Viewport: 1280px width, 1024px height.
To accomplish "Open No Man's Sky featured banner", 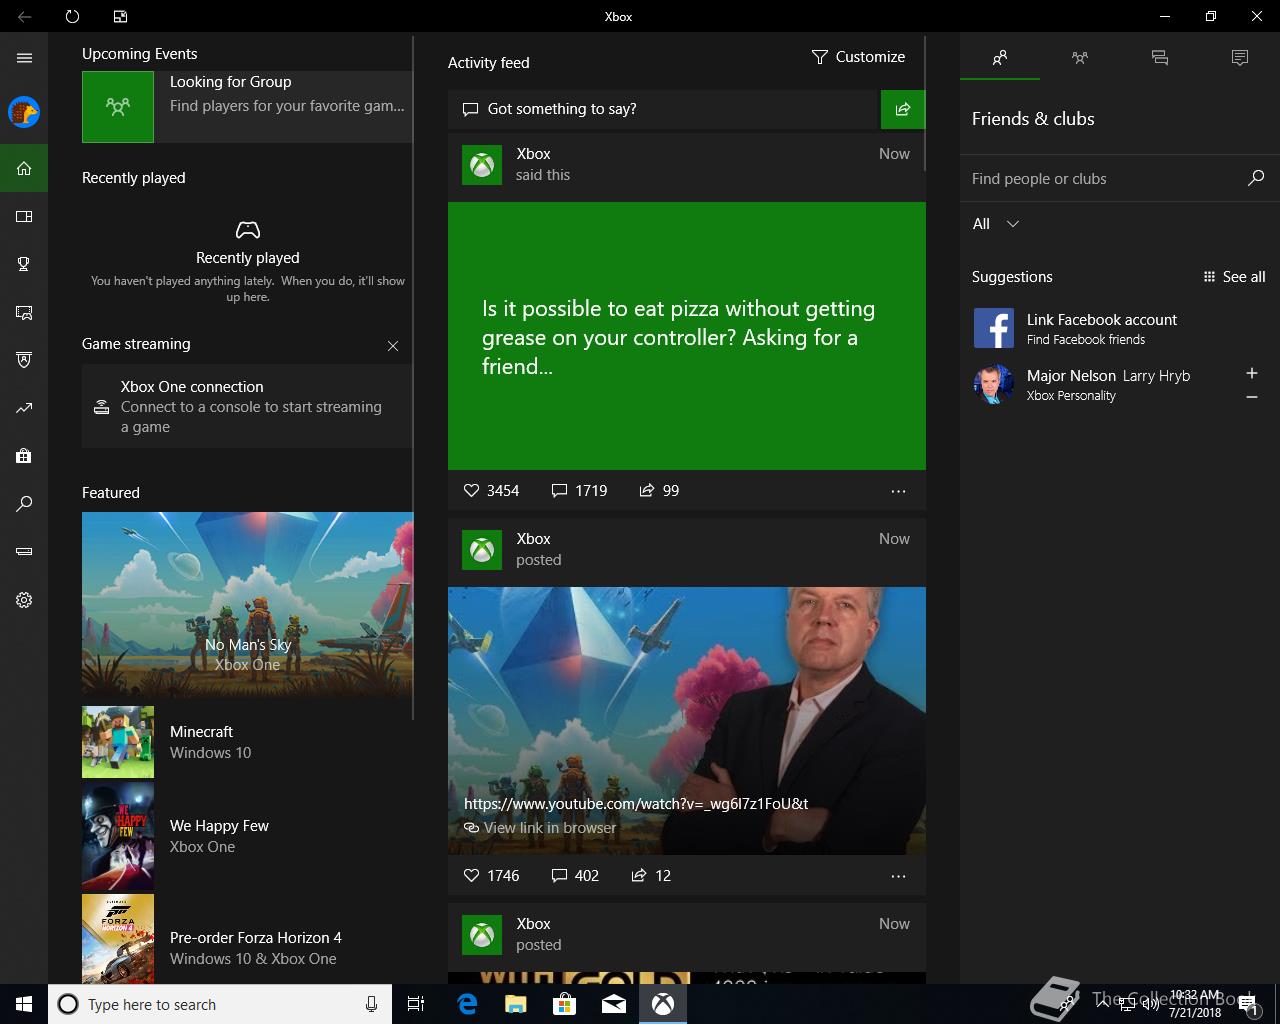I will click(247, 604).
